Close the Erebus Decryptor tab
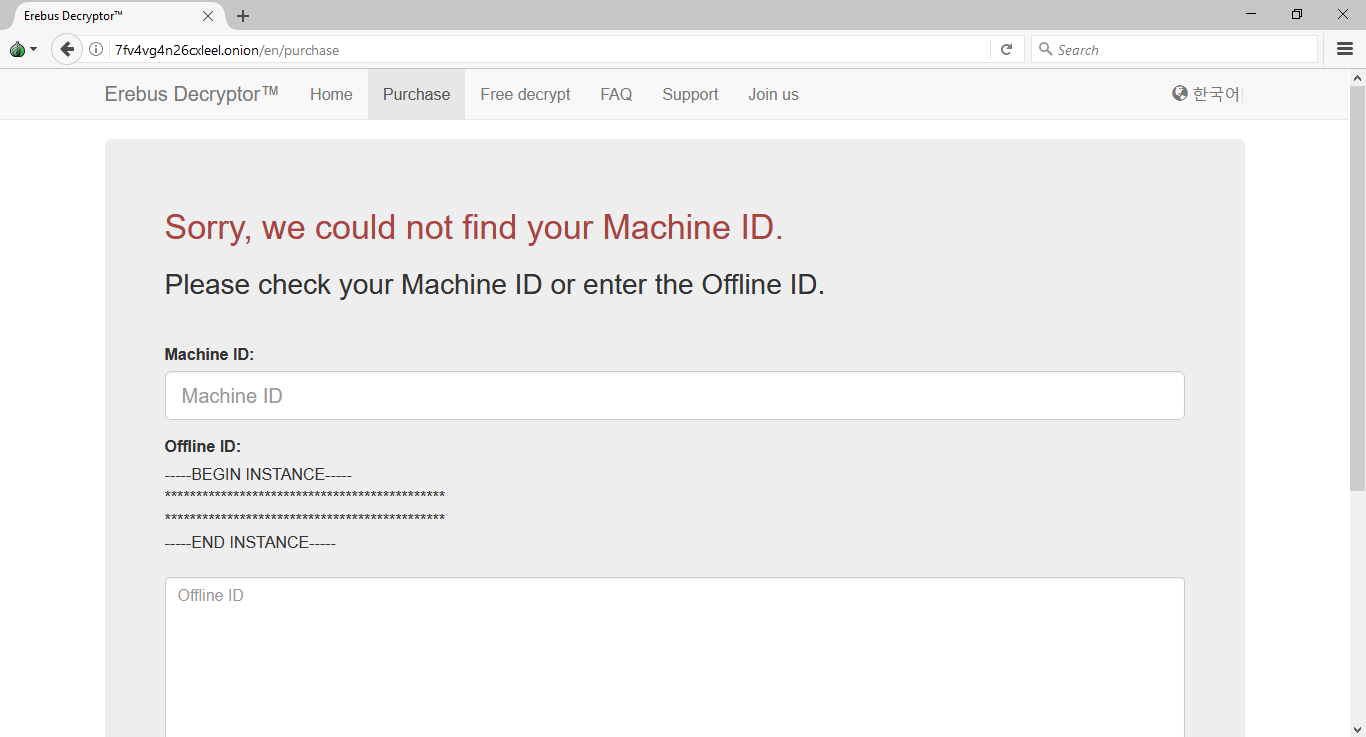This screenshot has width=1366, height=737. pyautogui.click(x=208, y=16)
